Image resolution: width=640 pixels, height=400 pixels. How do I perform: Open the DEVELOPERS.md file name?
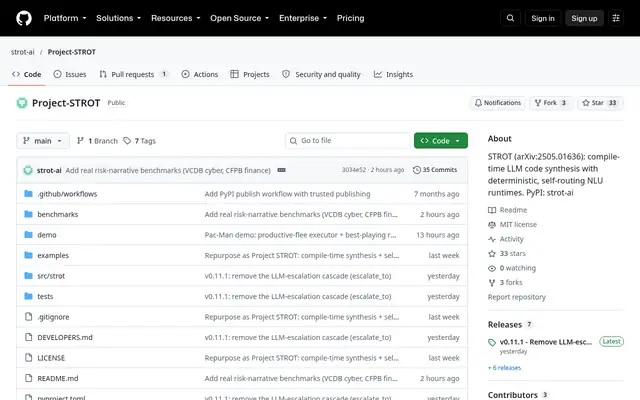pyautogui.click(x=65, y=338)
